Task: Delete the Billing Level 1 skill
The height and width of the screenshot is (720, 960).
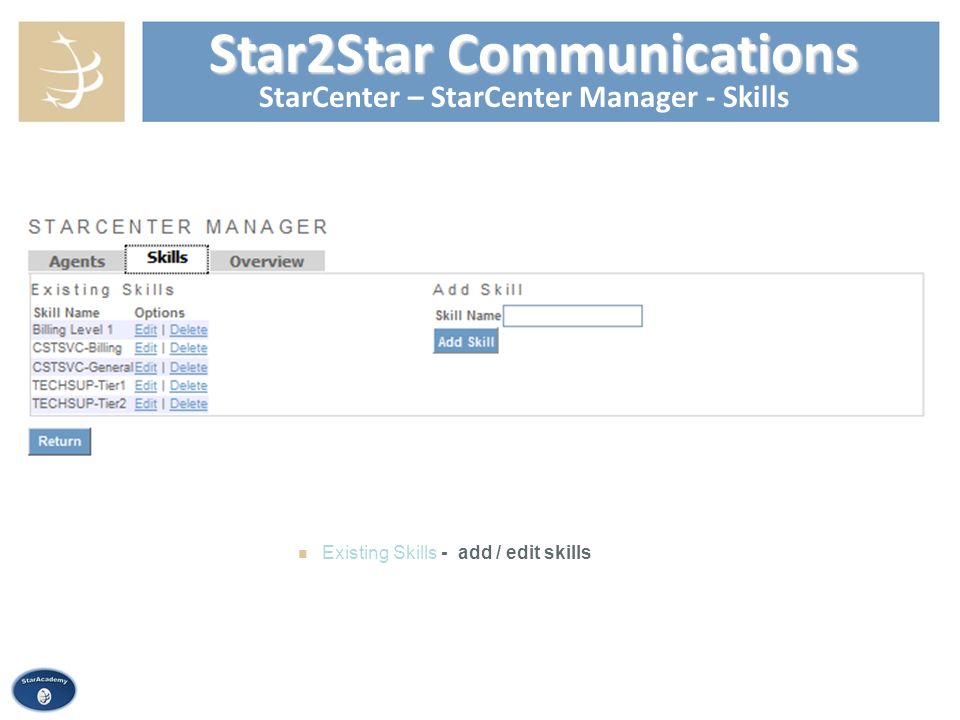Action: (x=189, y=330)
